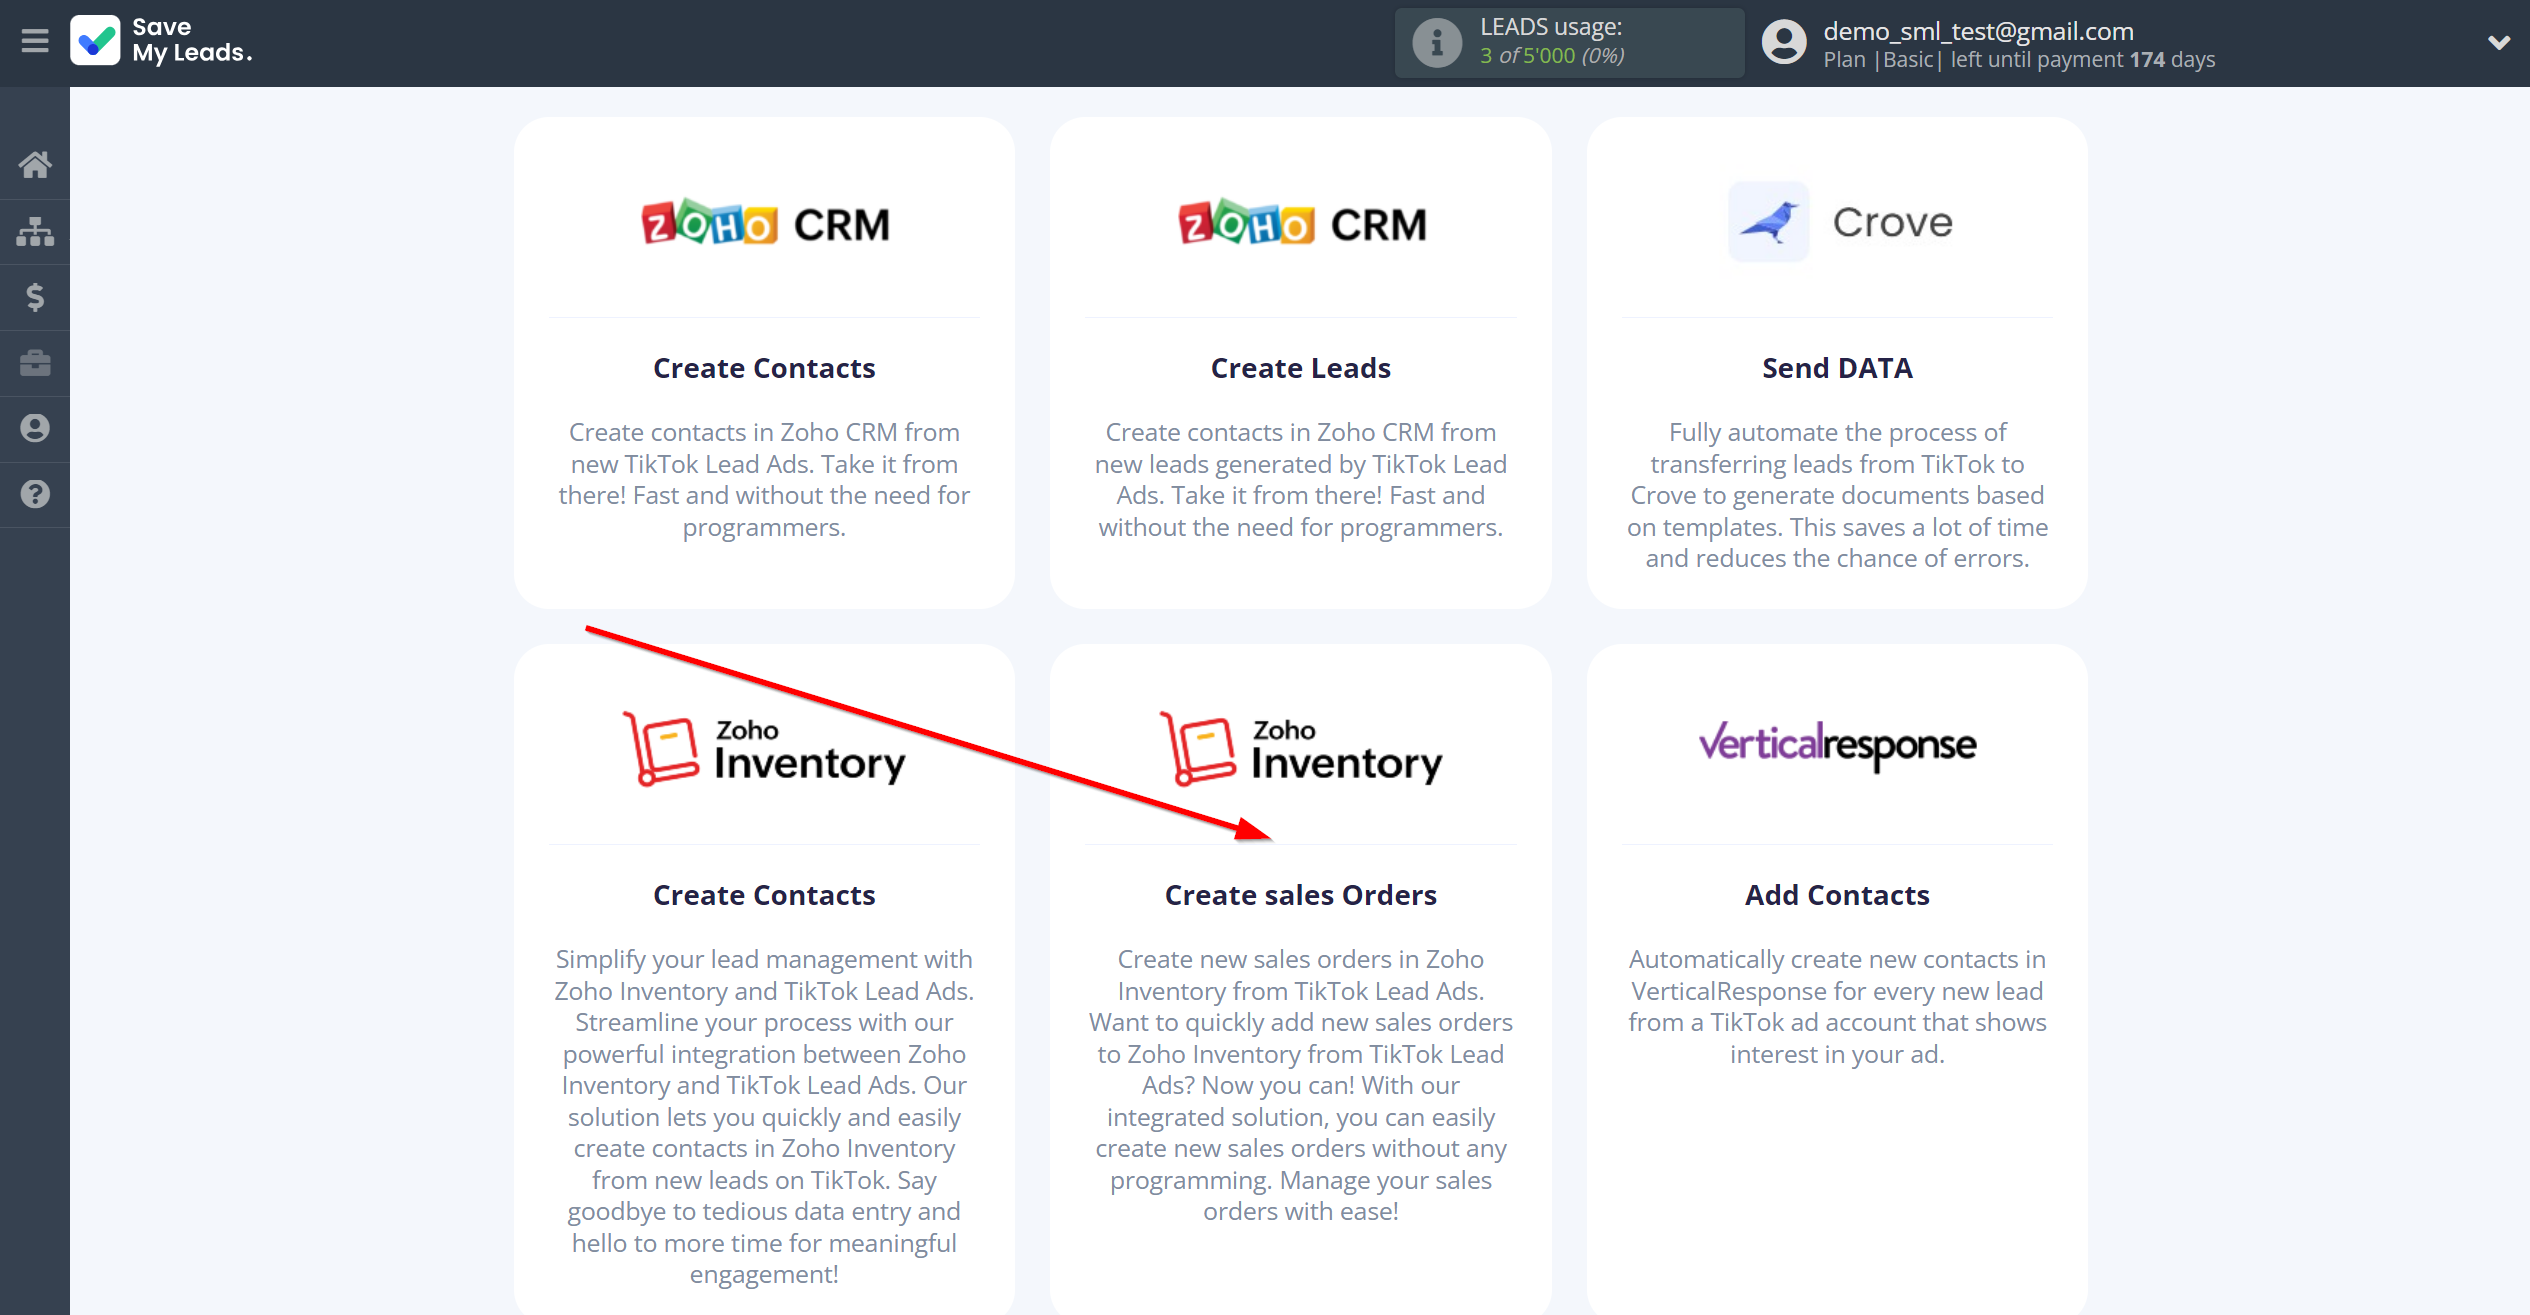The height and width of the screenshot is (1315, 2530).
Task: Expand the account dropdown chevron
Action: [x=2498, y=42]
